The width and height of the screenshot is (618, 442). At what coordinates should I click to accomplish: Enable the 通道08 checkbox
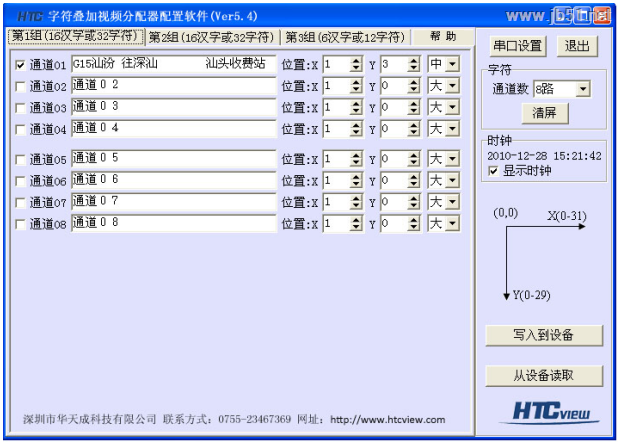[x=20, y=224]
